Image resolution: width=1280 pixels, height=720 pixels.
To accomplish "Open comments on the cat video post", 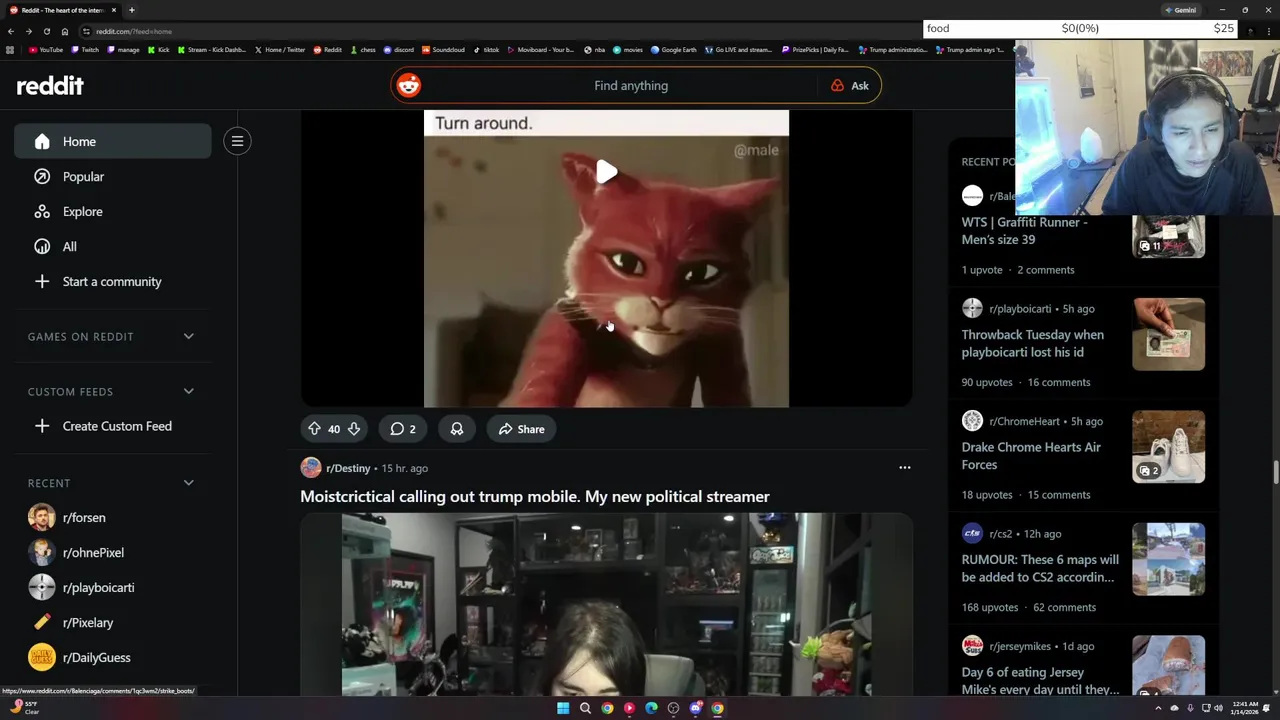I will point(403,429).
